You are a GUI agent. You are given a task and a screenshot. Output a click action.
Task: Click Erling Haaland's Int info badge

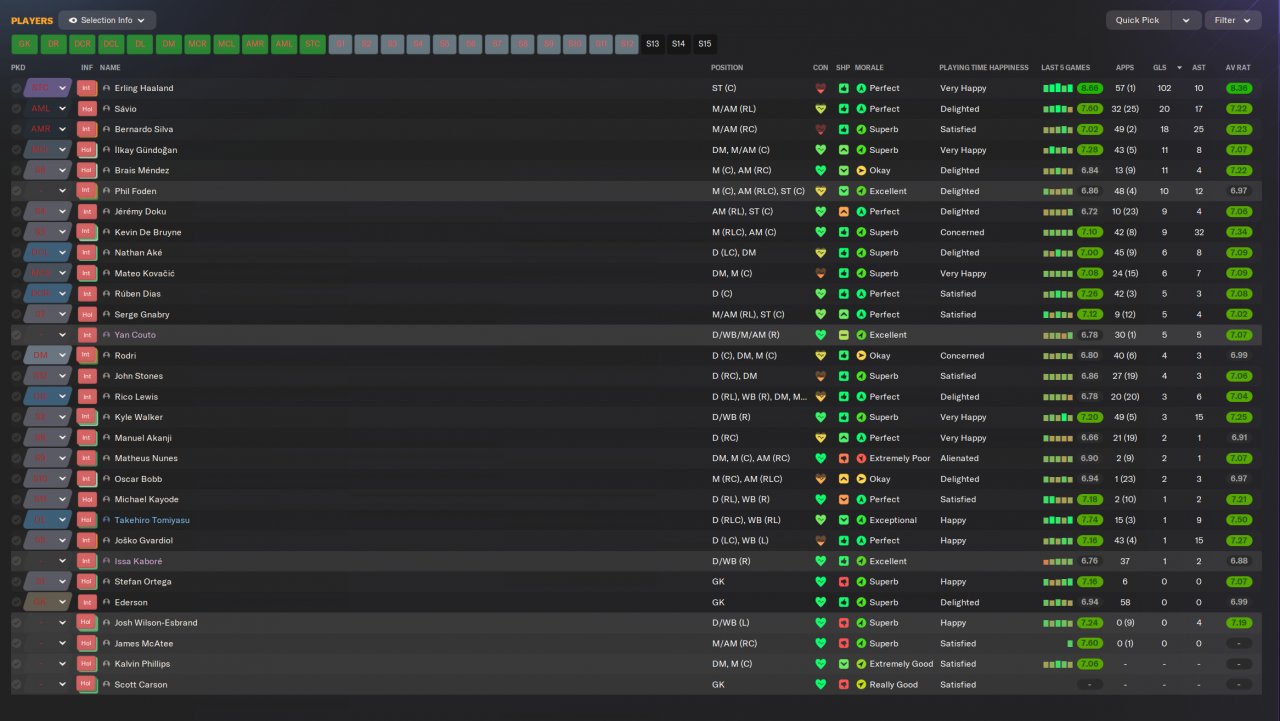tap(86, 88)
